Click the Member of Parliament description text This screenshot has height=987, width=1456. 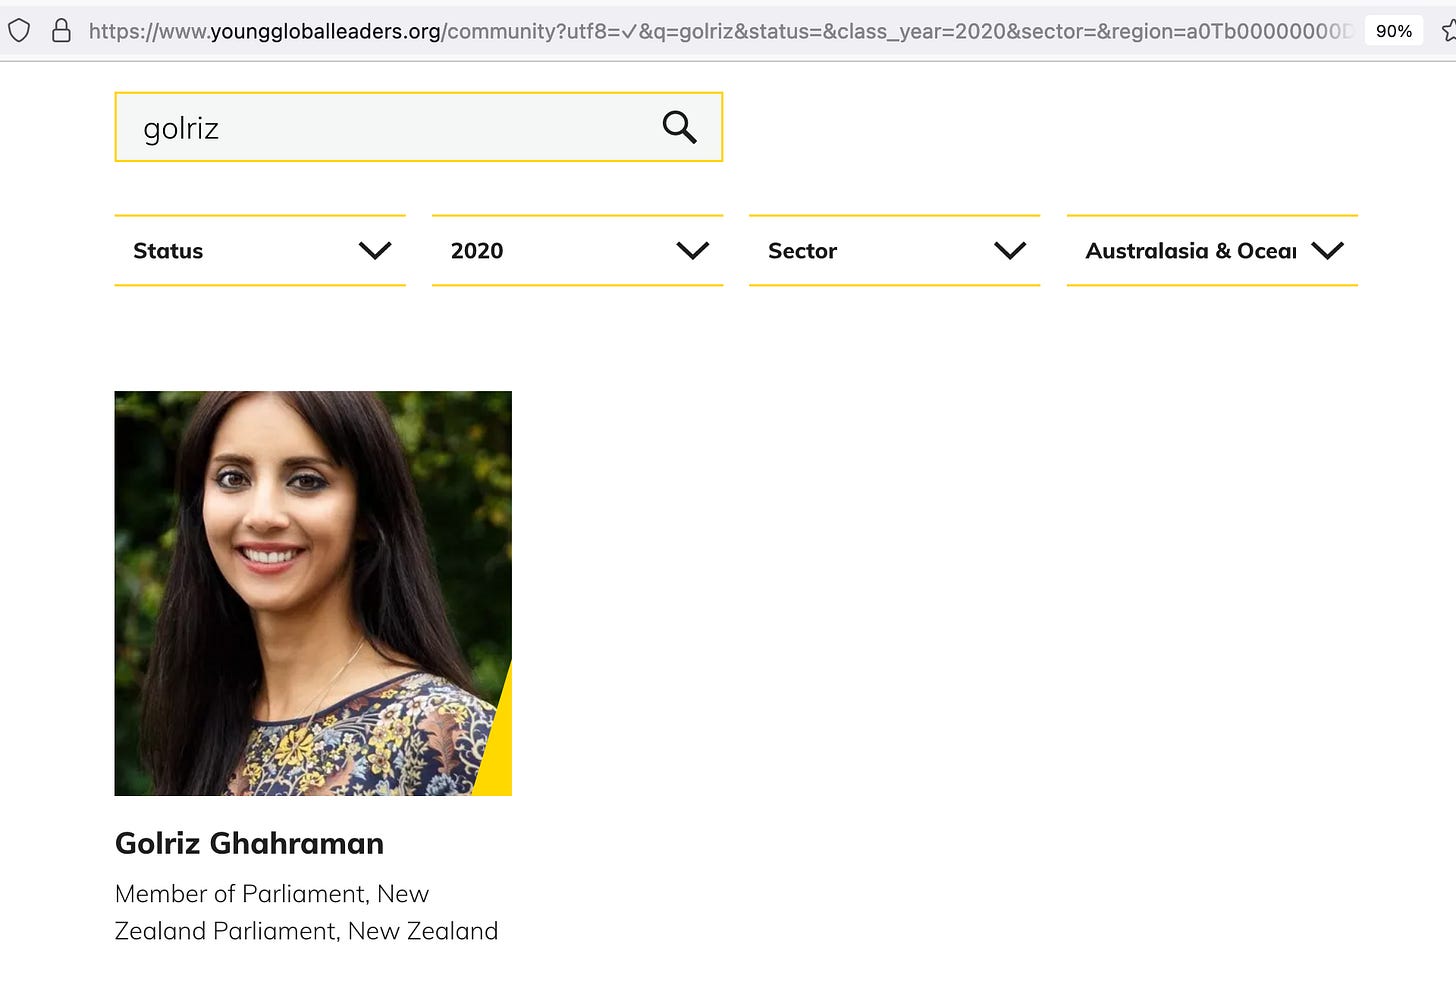click(306, 912)
